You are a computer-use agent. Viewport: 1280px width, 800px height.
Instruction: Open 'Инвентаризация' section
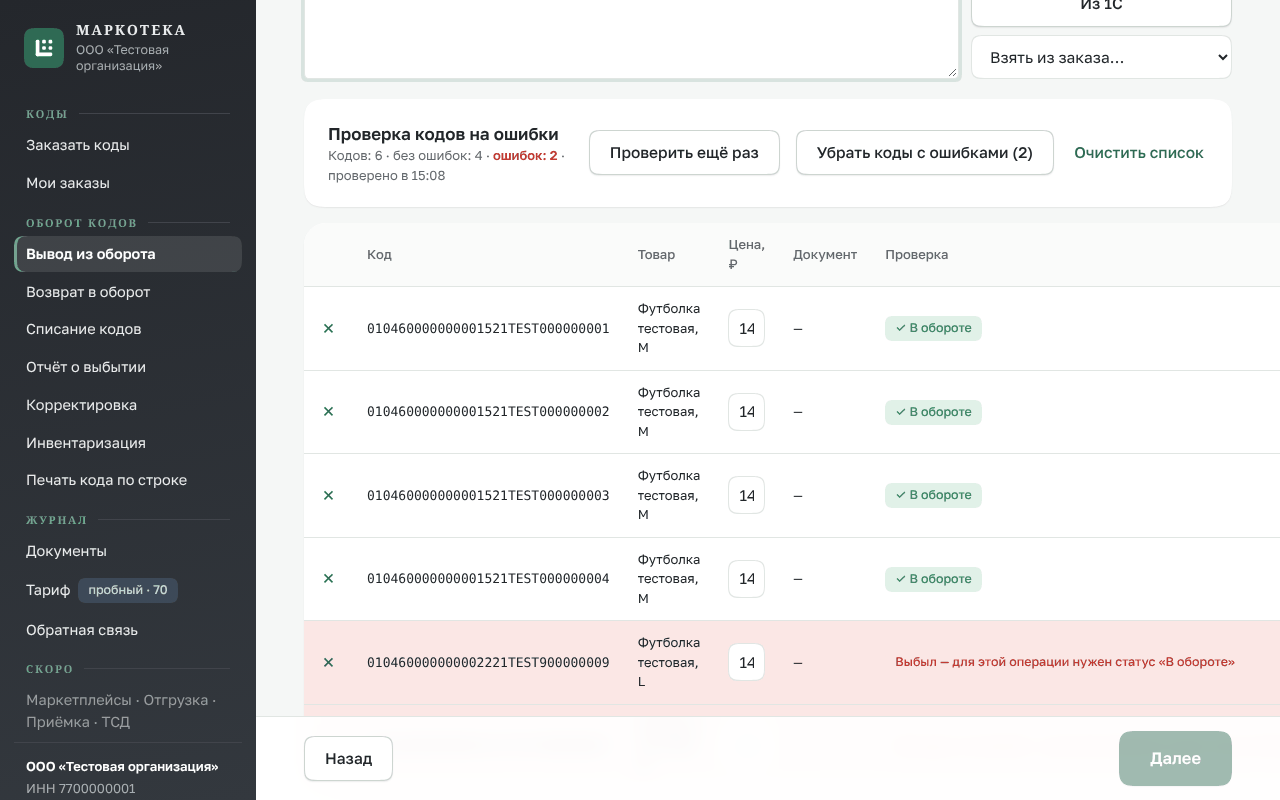point(128,443)
